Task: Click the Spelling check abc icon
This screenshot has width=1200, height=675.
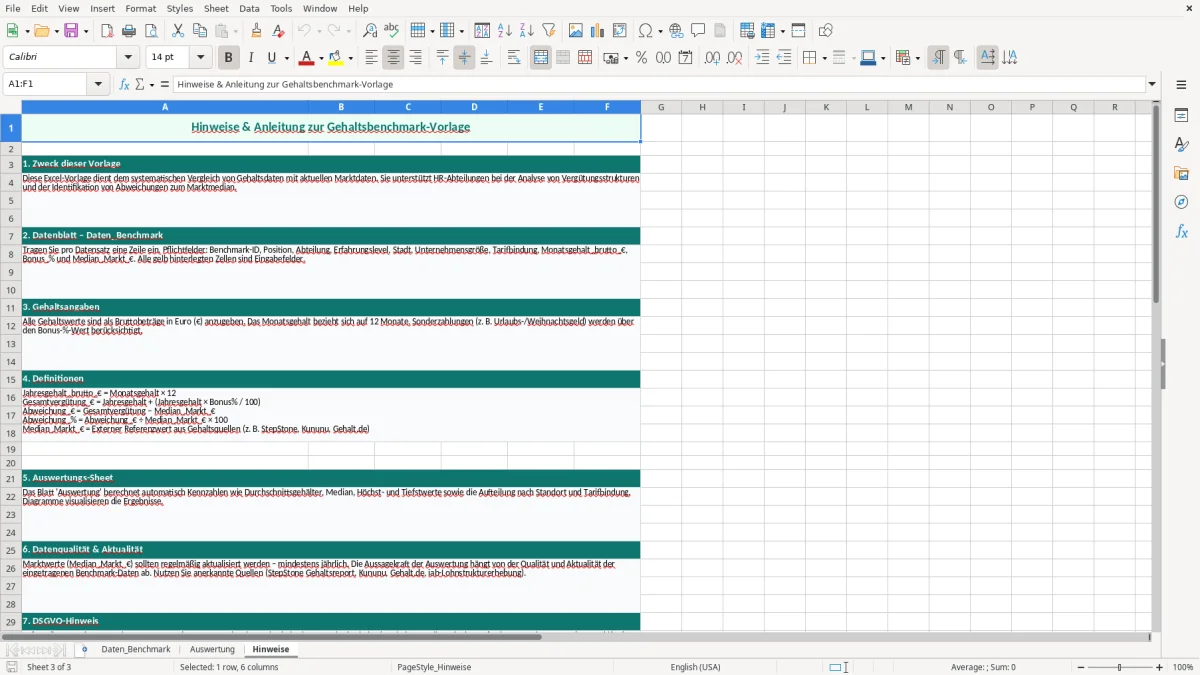Action: 391,31
